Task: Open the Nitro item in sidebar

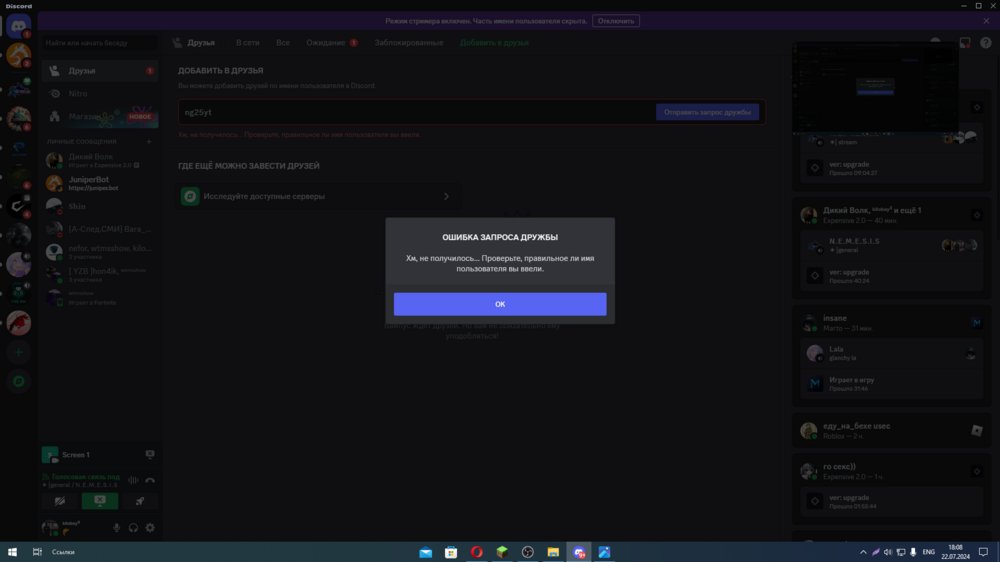Action: [x=100, y=94]
